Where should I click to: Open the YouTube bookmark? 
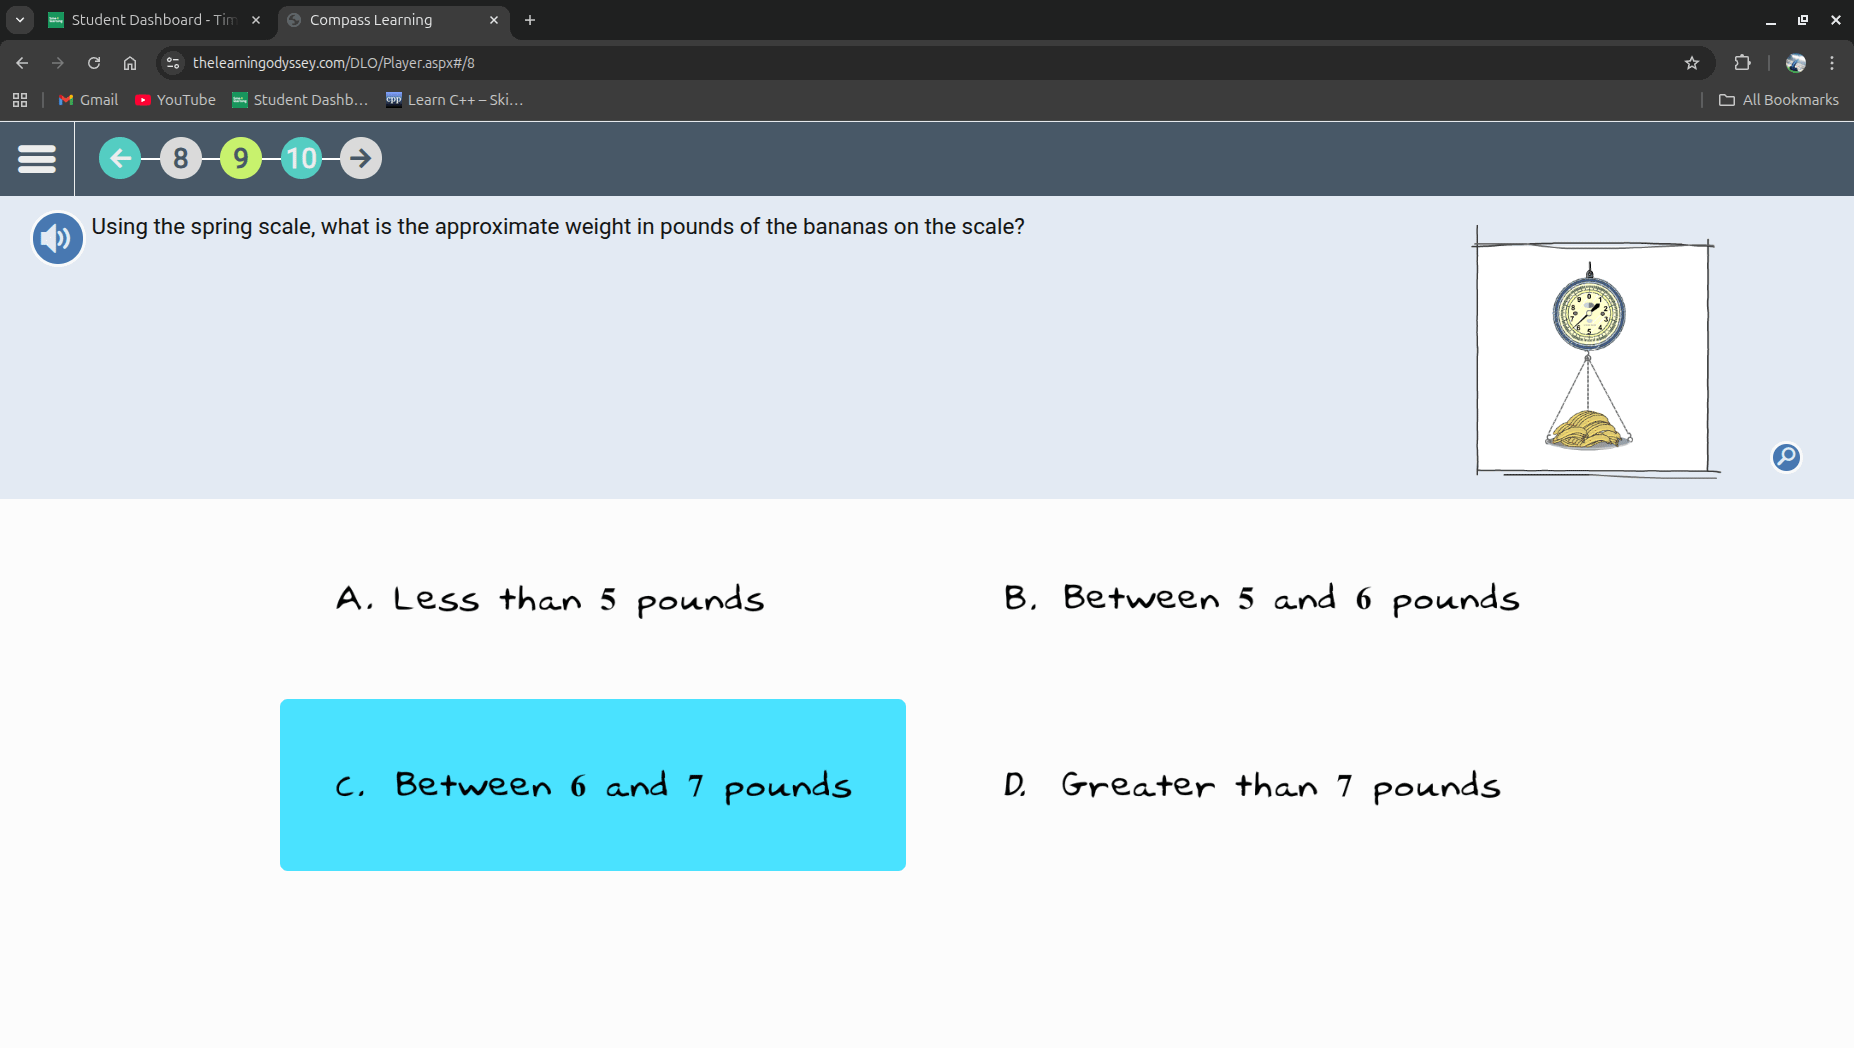176,100
